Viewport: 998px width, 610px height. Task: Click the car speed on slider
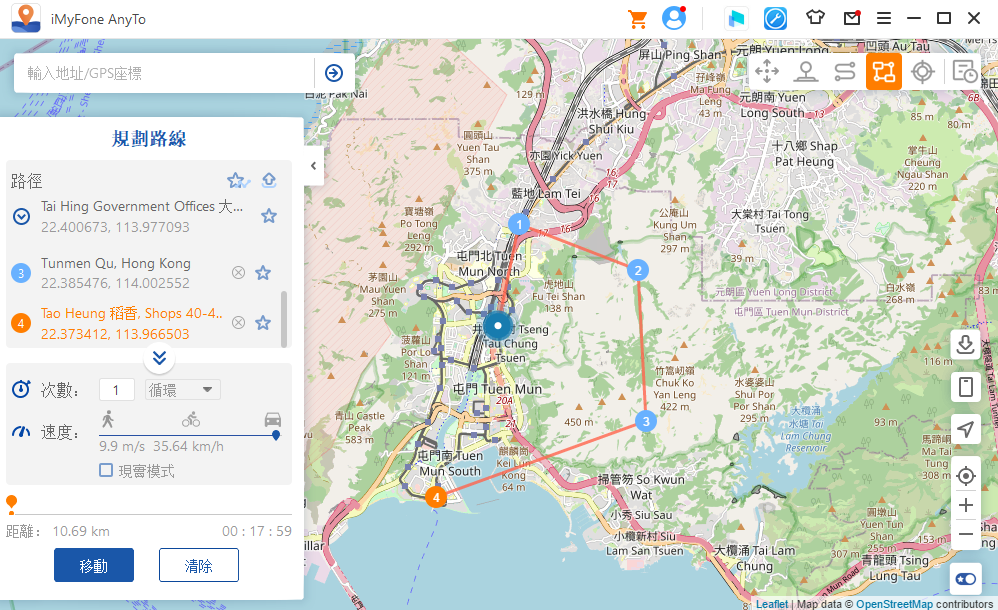(273, 420)
